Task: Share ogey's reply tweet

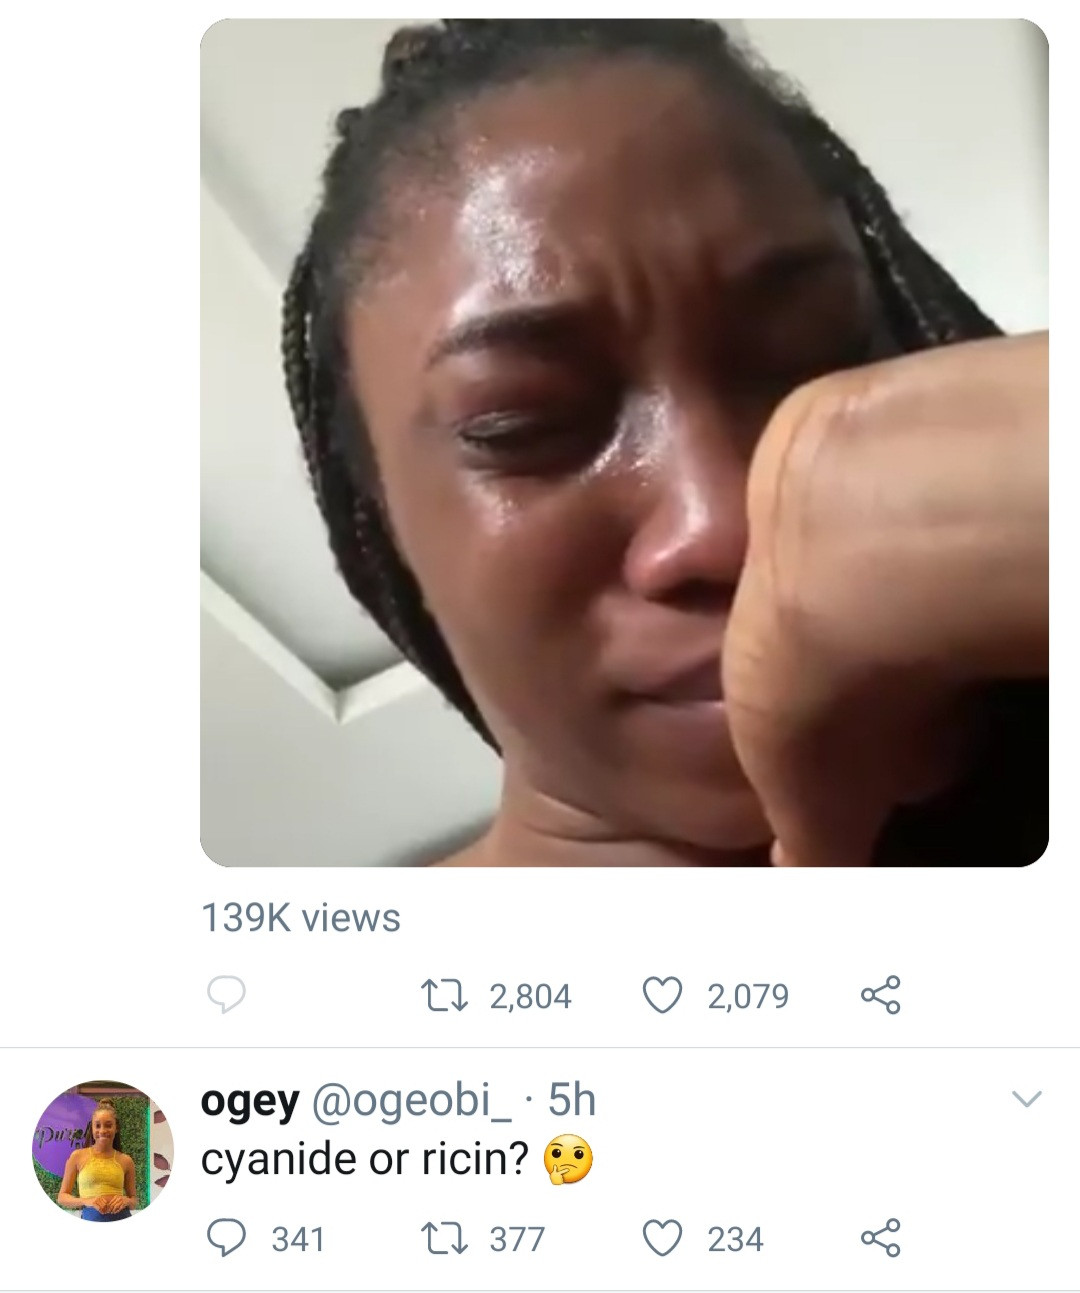Action: (x=881, y=1239)
